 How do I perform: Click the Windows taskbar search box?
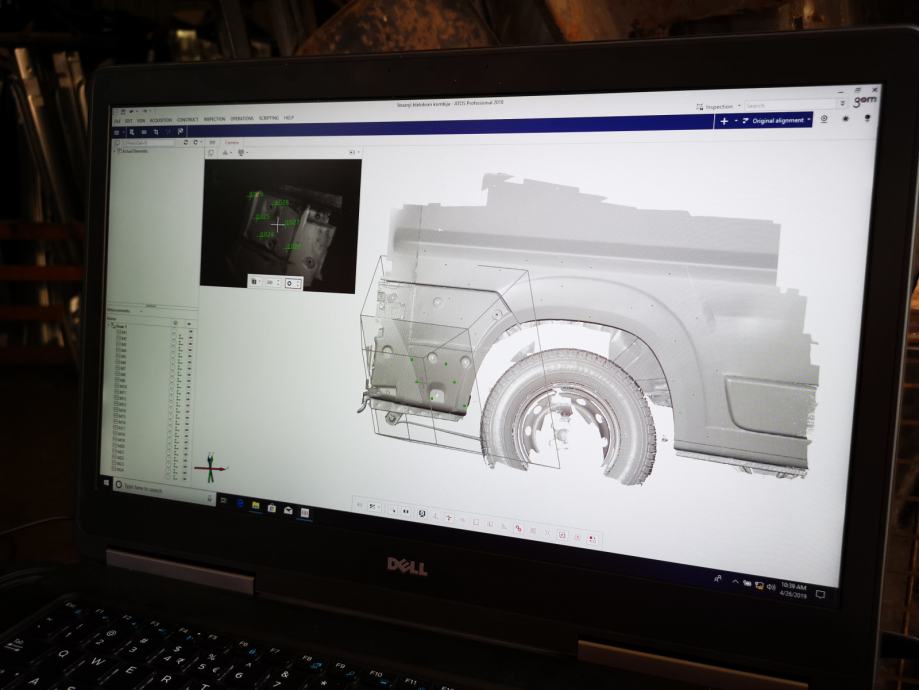point(164,490)
